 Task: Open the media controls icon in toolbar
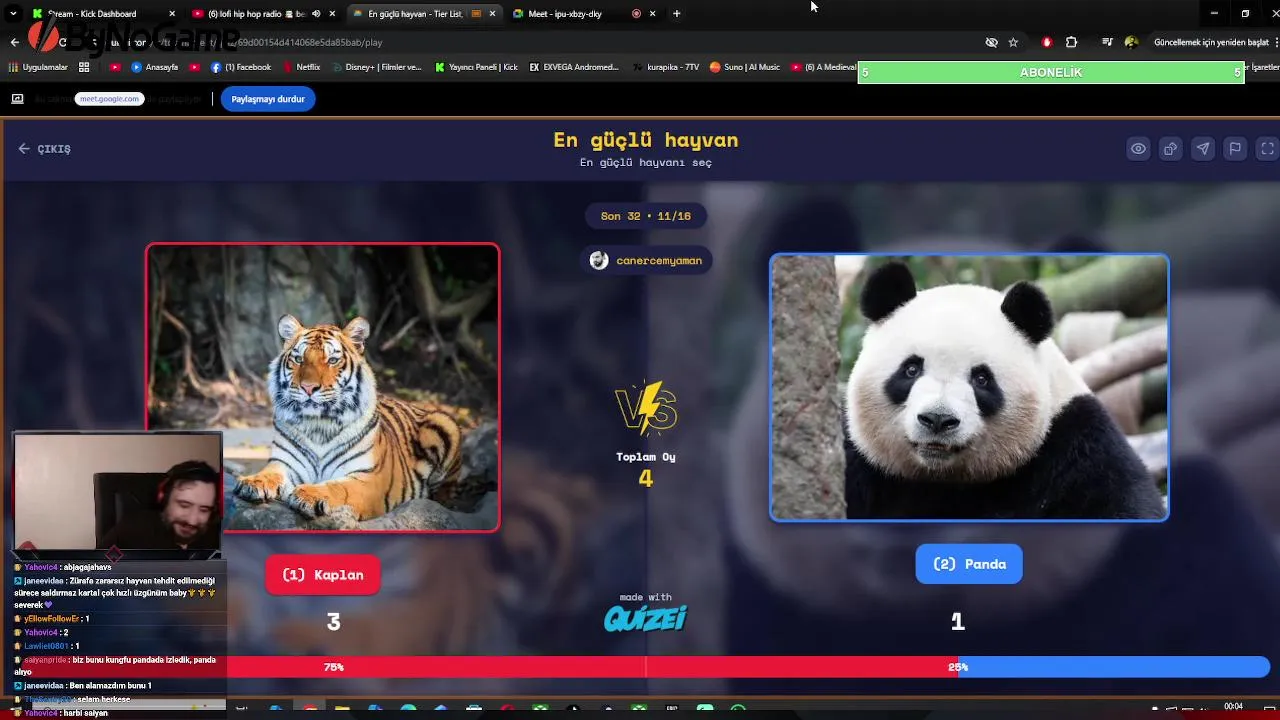point(1107,42)
